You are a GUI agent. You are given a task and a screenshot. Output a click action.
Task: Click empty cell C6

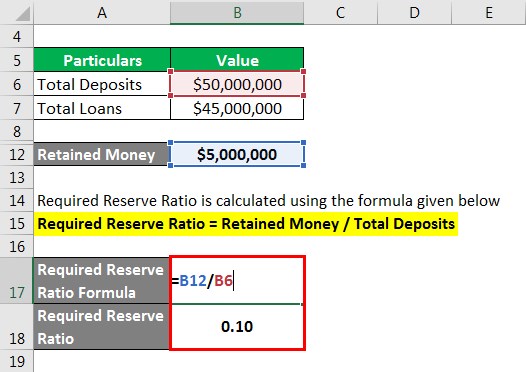coord(341,84)
